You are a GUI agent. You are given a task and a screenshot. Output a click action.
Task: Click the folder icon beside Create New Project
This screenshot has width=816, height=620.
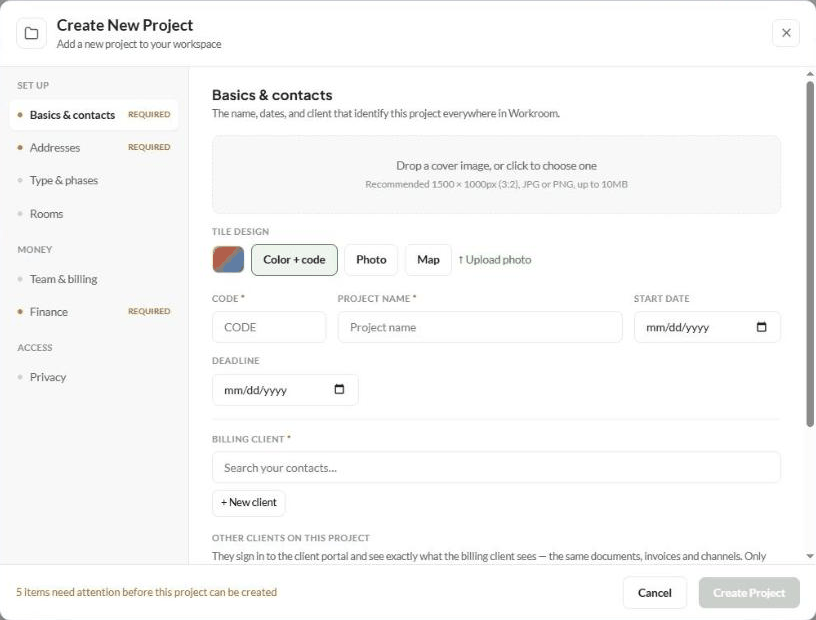[x=31, y=33]
